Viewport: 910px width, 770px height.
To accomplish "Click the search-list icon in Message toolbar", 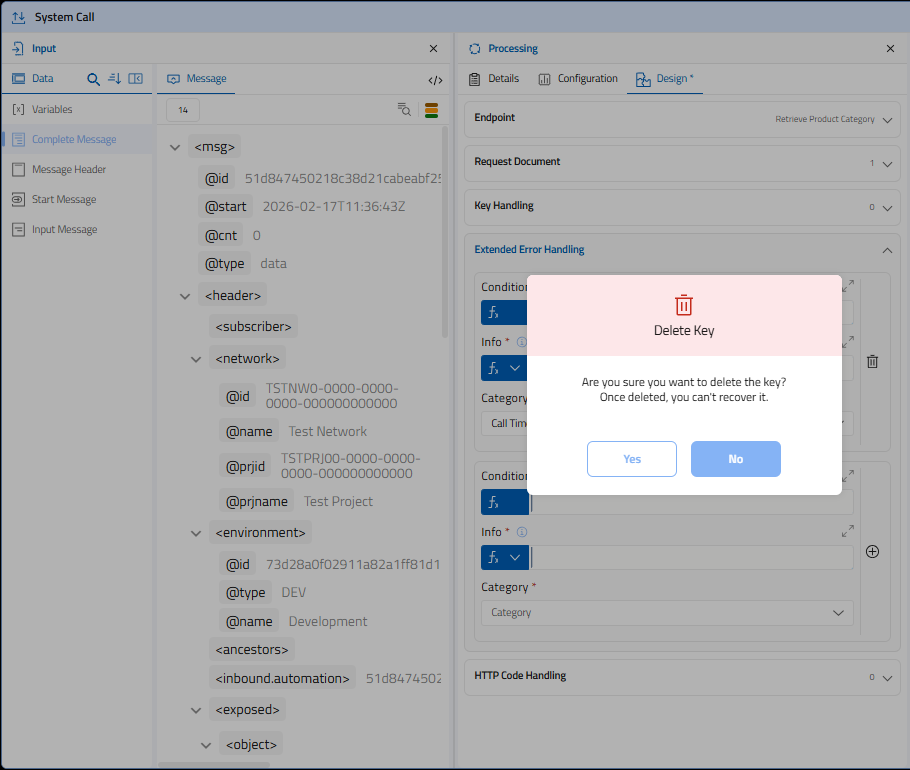I will (404, 110).
